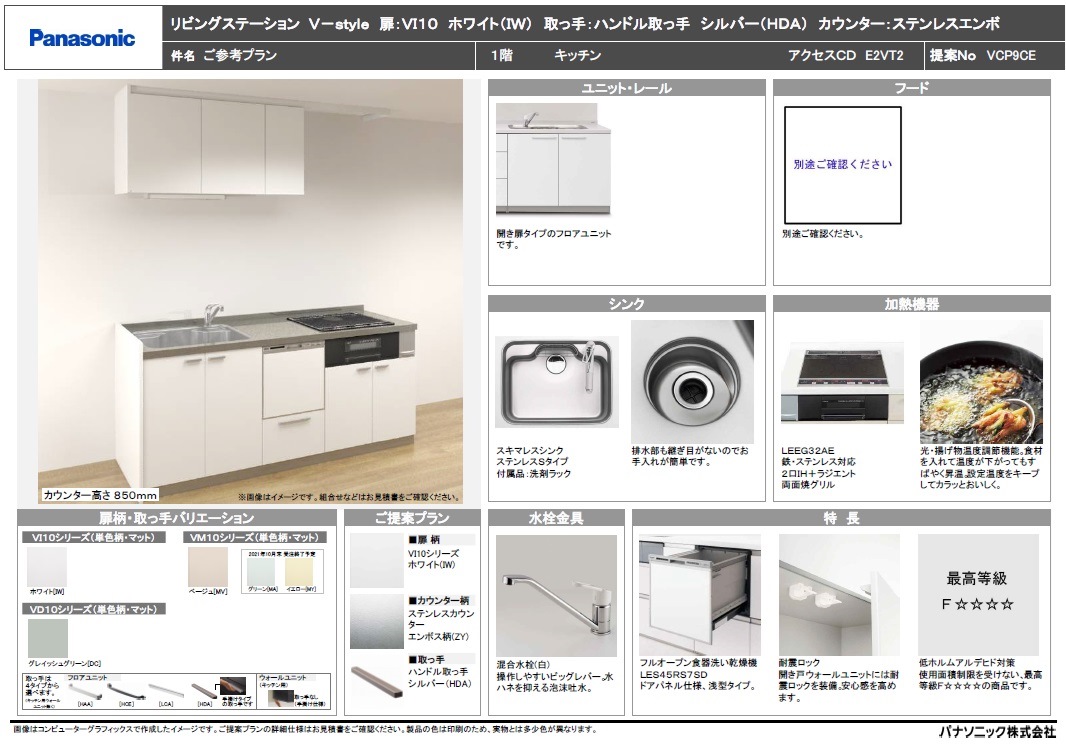Click the mixing faucet photo
The height and width of the screenshot is (748, 1066).
coord(556,596)
